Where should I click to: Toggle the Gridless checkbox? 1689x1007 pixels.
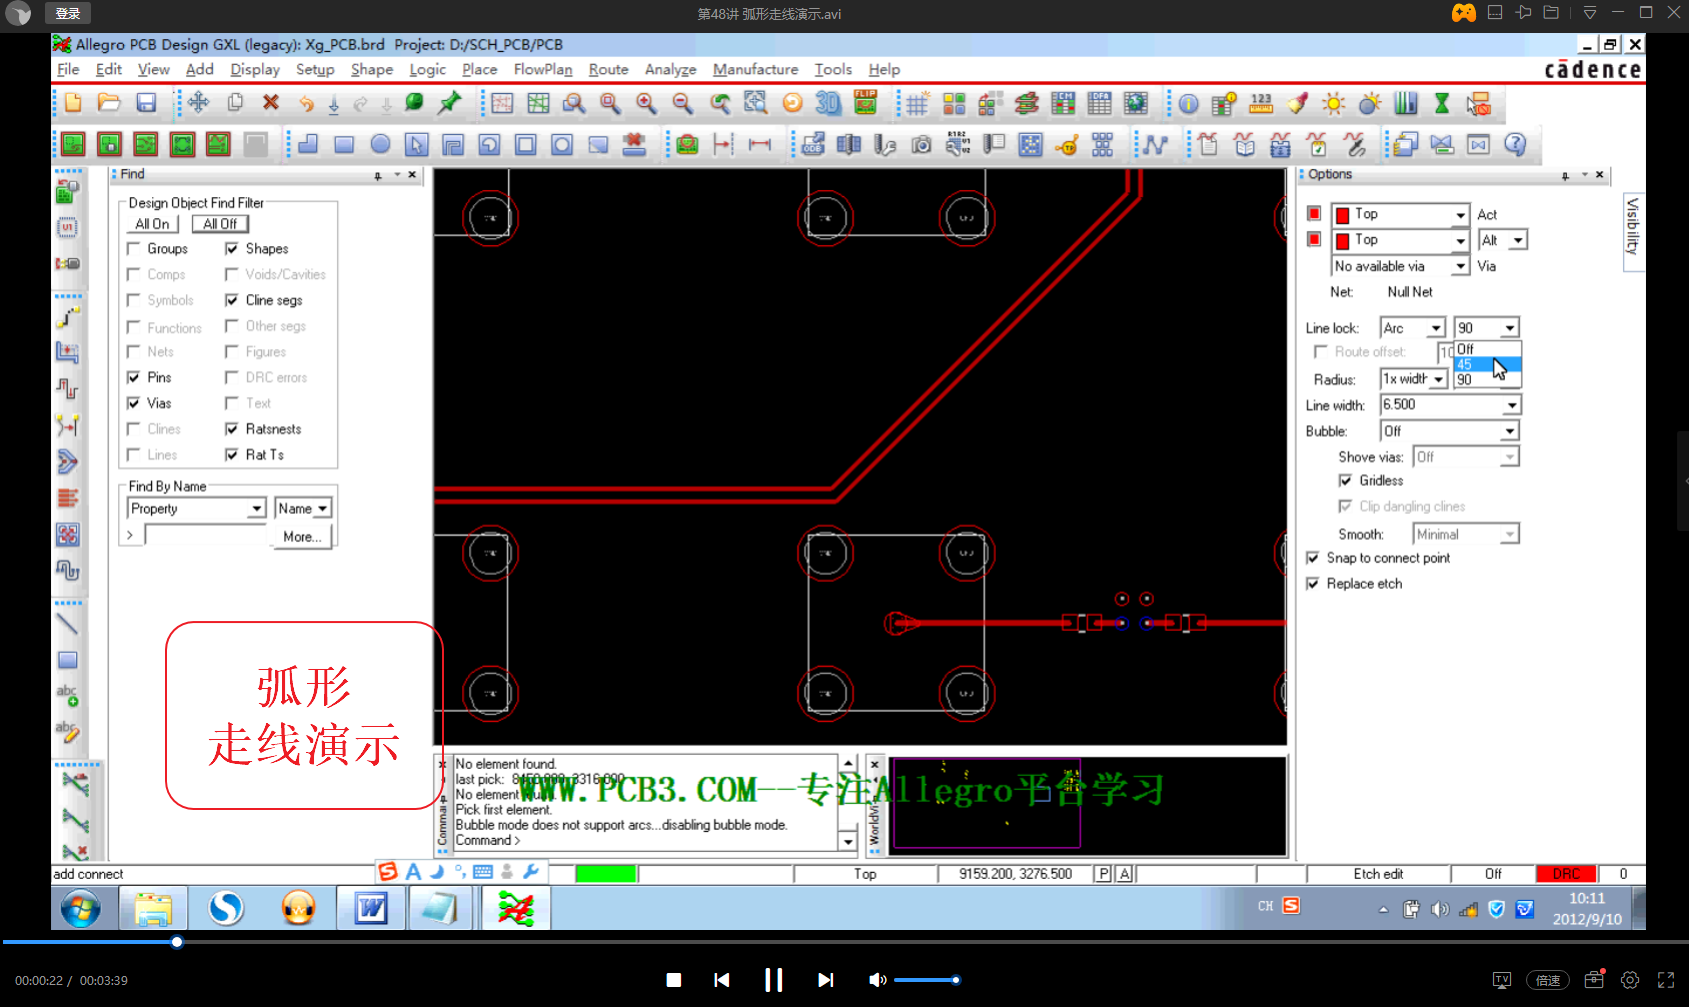1345,480
